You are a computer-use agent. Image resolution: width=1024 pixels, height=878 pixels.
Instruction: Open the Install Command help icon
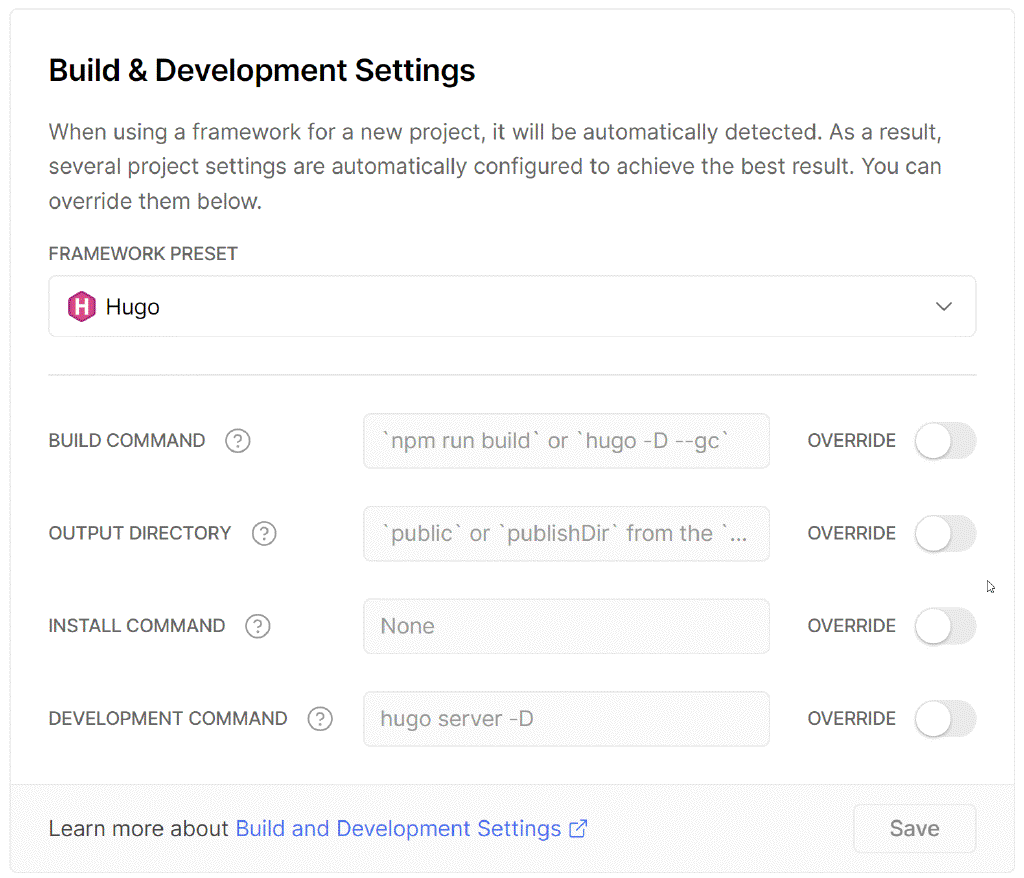click(257, 626)
